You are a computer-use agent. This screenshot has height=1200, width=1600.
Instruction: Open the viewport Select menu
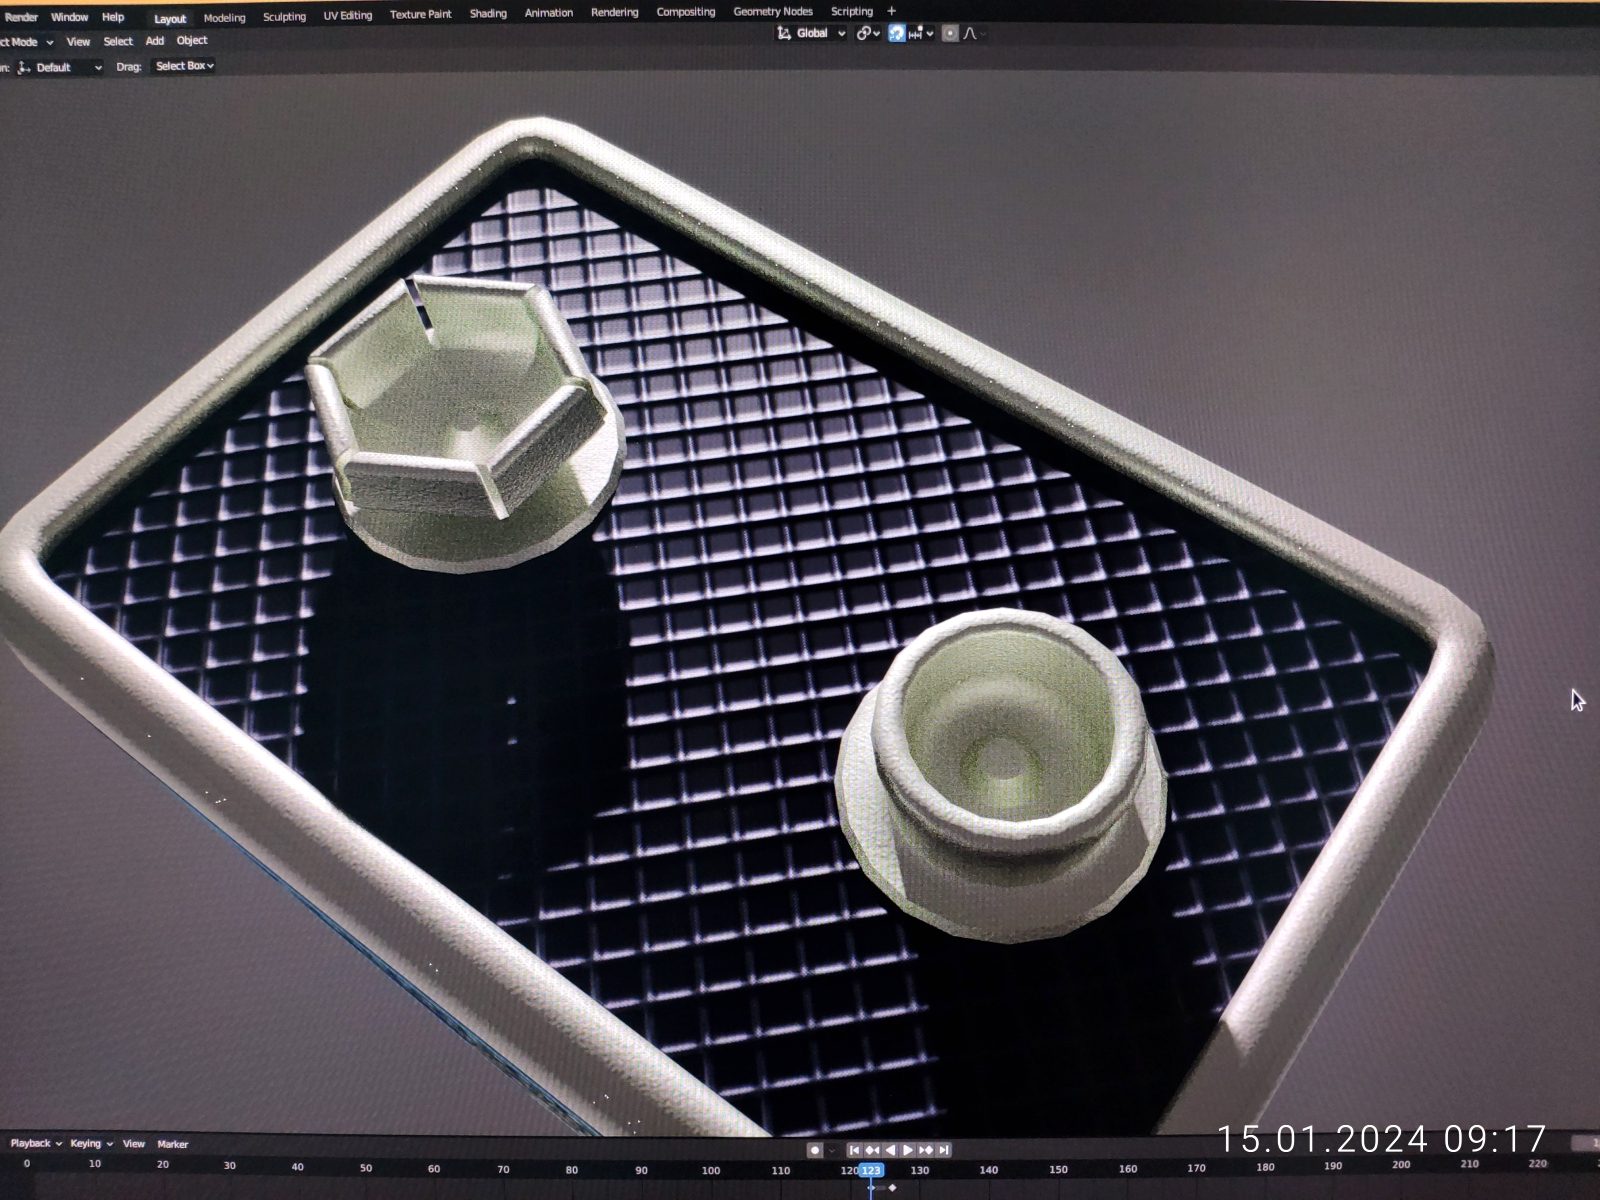(x=118, y=41)
